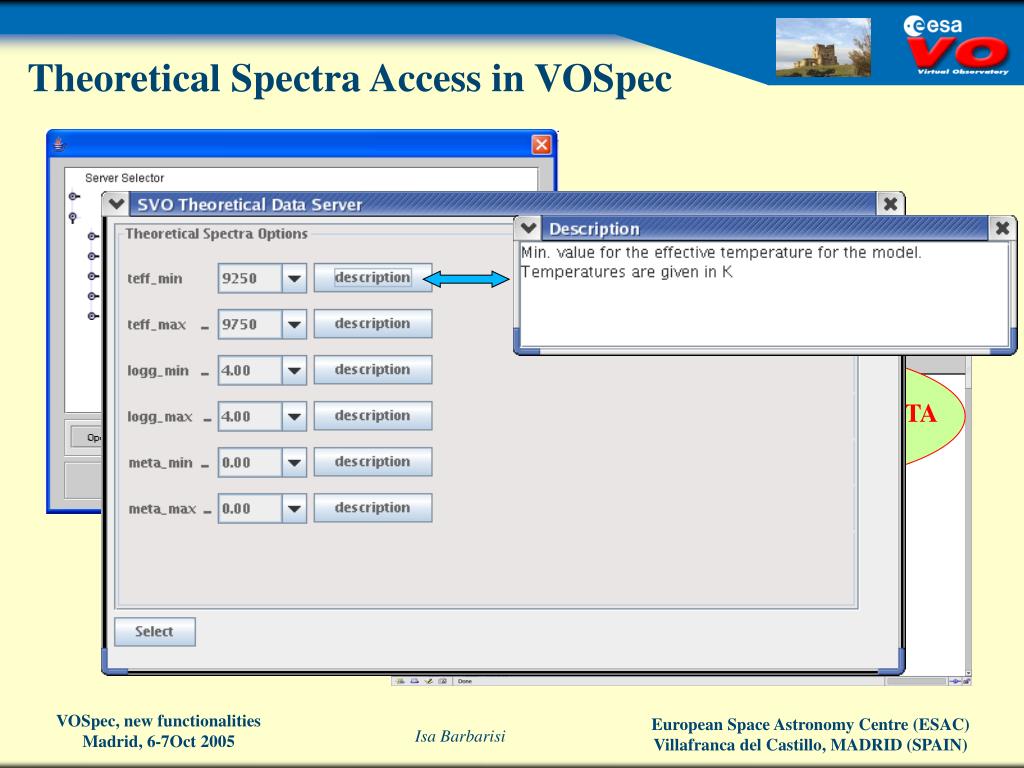This screenshot has width=1024, height=768.
Task: Click the Server Selector label
Action: [x=124, y=178]
